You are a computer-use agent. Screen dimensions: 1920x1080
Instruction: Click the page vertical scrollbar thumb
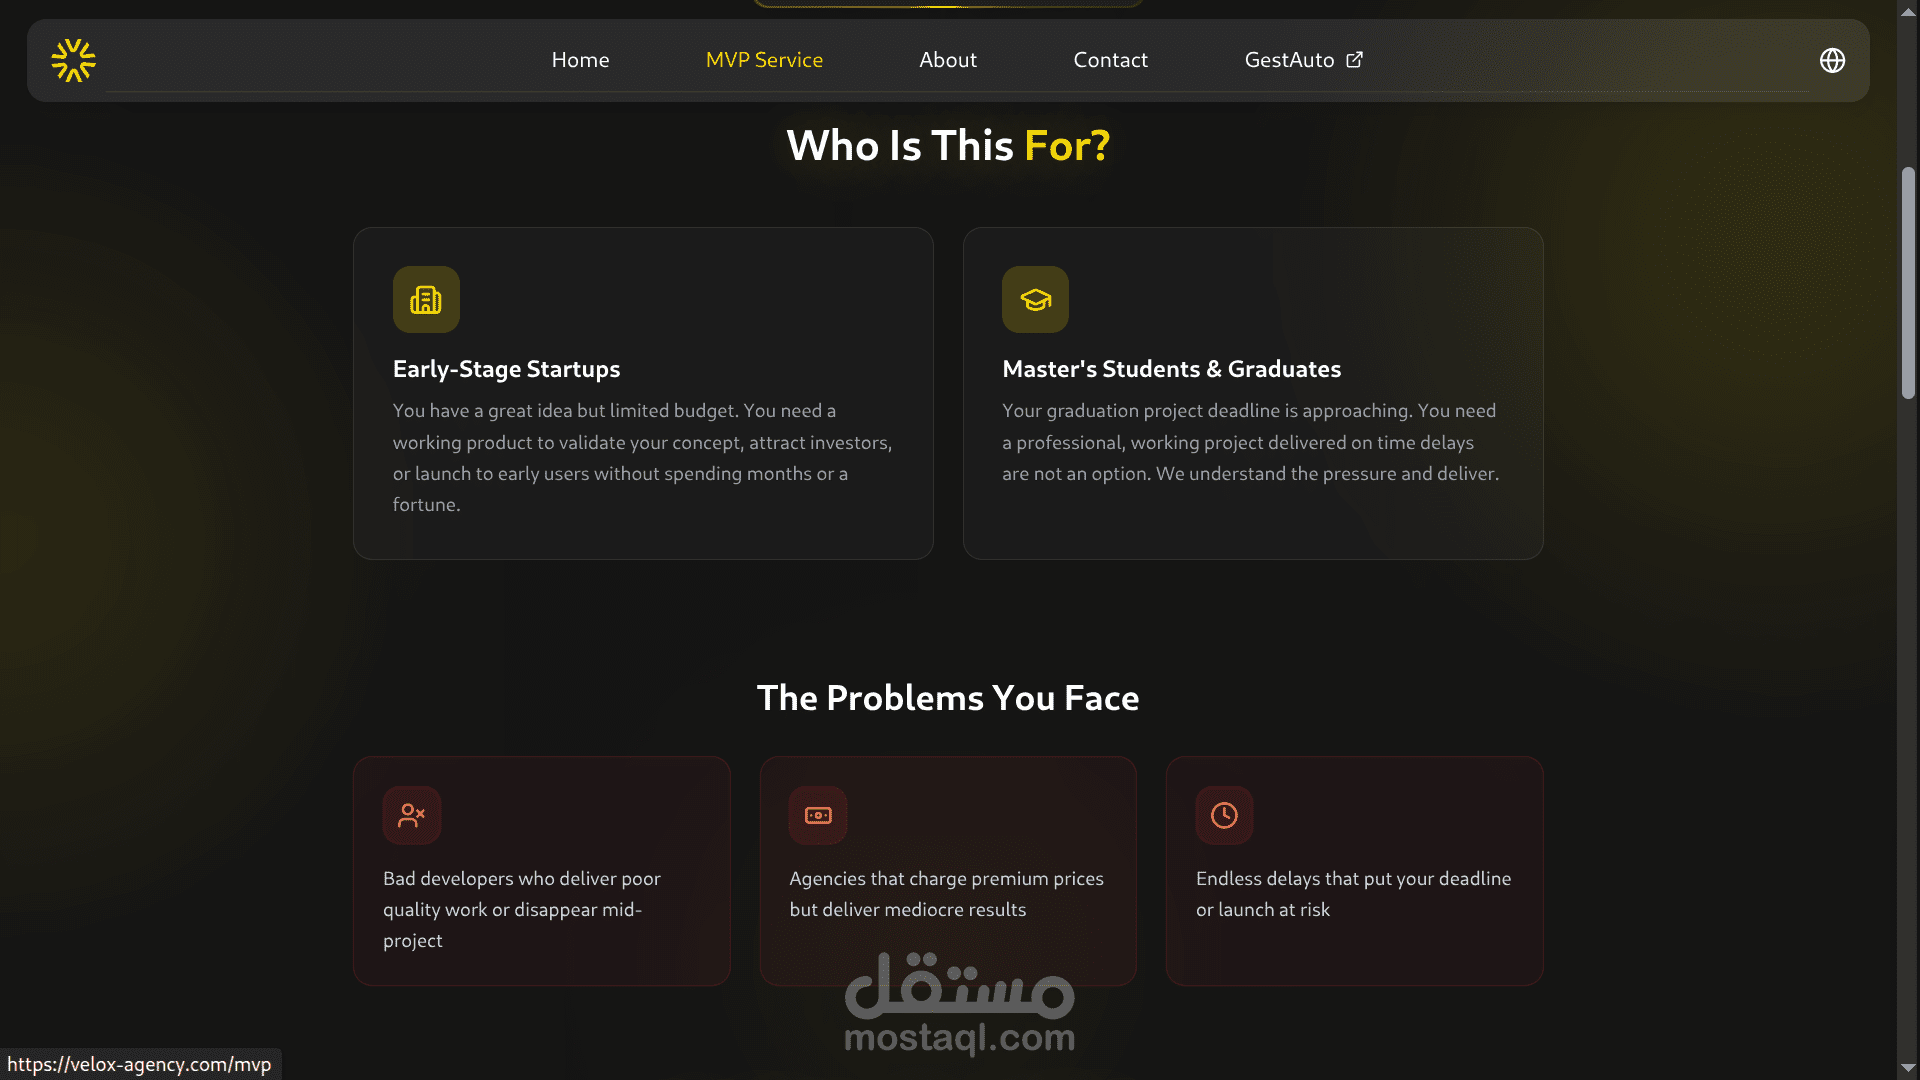[1908, 283]
